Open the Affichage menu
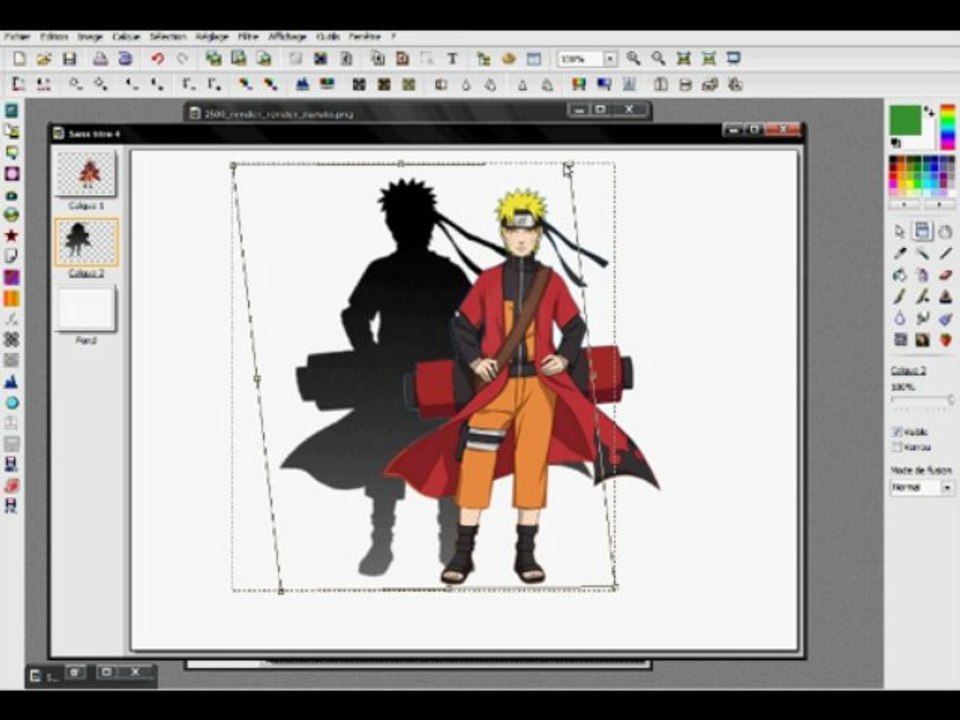Viewport: 960px width, 720px height. (x=287, y=37)
